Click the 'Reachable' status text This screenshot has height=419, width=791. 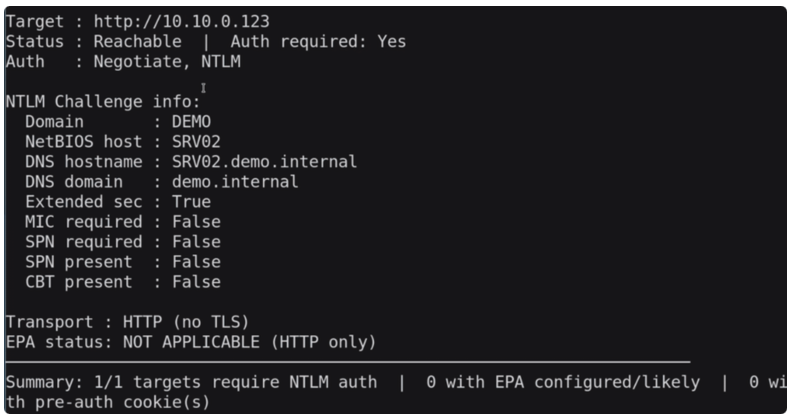pos(137,42)
